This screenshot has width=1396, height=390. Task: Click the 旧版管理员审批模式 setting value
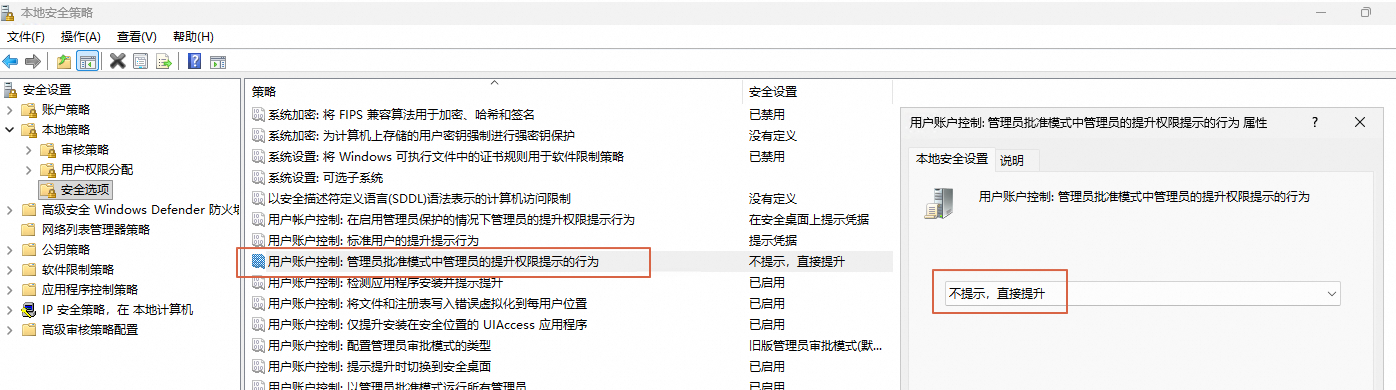coord(816,345)
